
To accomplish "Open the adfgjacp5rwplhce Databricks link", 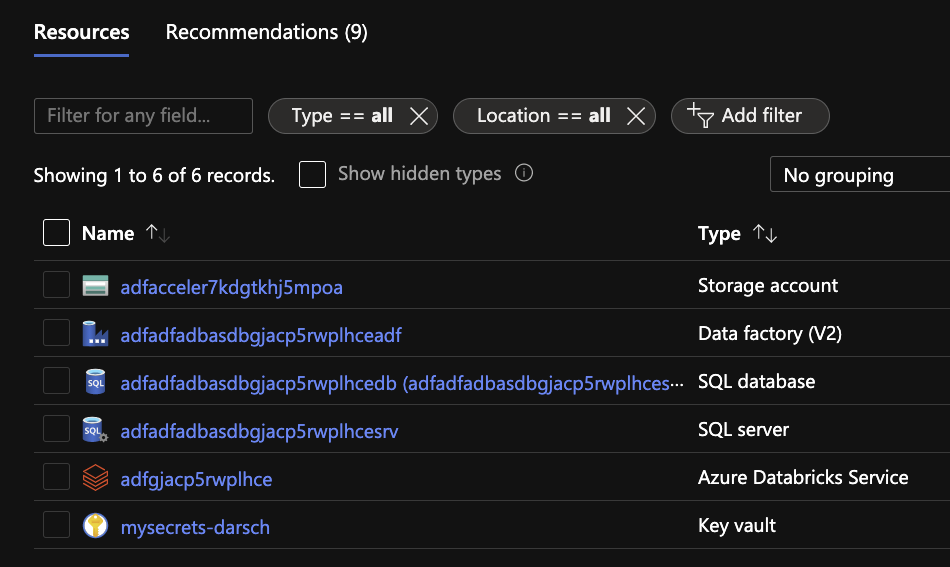I will click(x=196, y=479).
